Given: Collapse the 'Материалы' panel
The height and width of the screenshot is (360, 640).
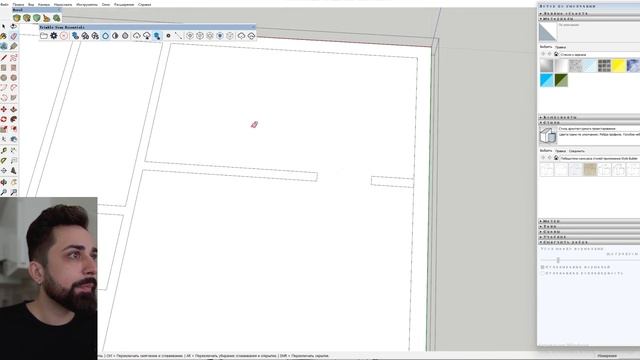Looking at the screenshot, I should pyautogui.click(x=588, y=19).
